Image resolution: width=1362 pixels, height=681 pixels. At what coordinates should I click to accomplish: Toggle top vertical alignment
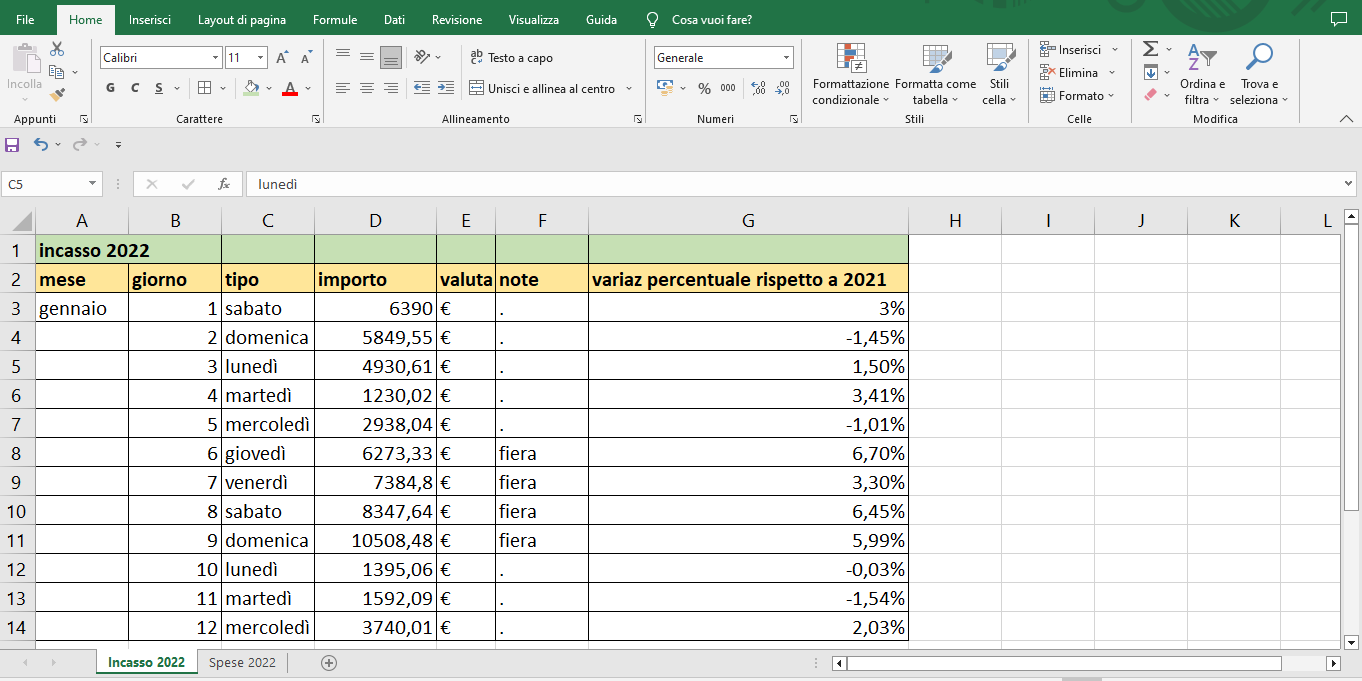tap(343, 57)
